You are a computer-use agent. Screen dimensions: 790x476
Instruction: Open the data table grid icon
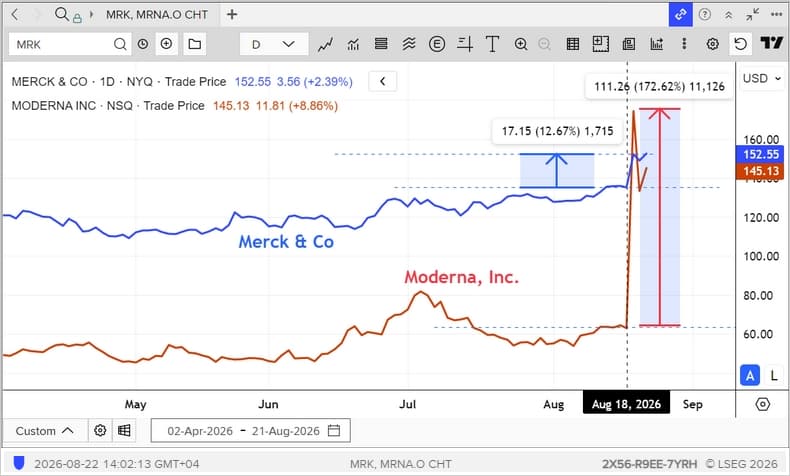pyautogui.click(x=572, y=44)
